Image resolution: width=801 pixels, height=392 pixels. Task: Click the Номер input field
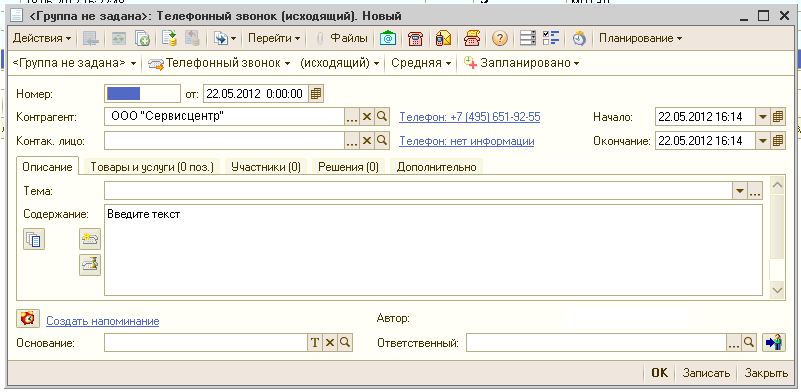143,94
